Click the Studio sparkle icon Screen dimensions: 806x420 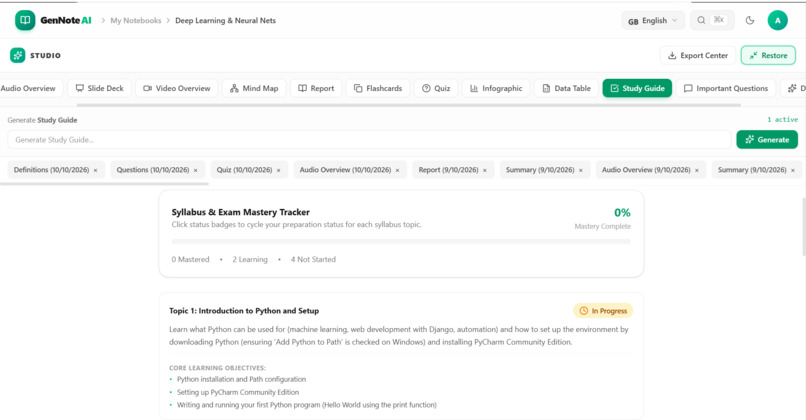pyautogui.click(x=17, y=56)
